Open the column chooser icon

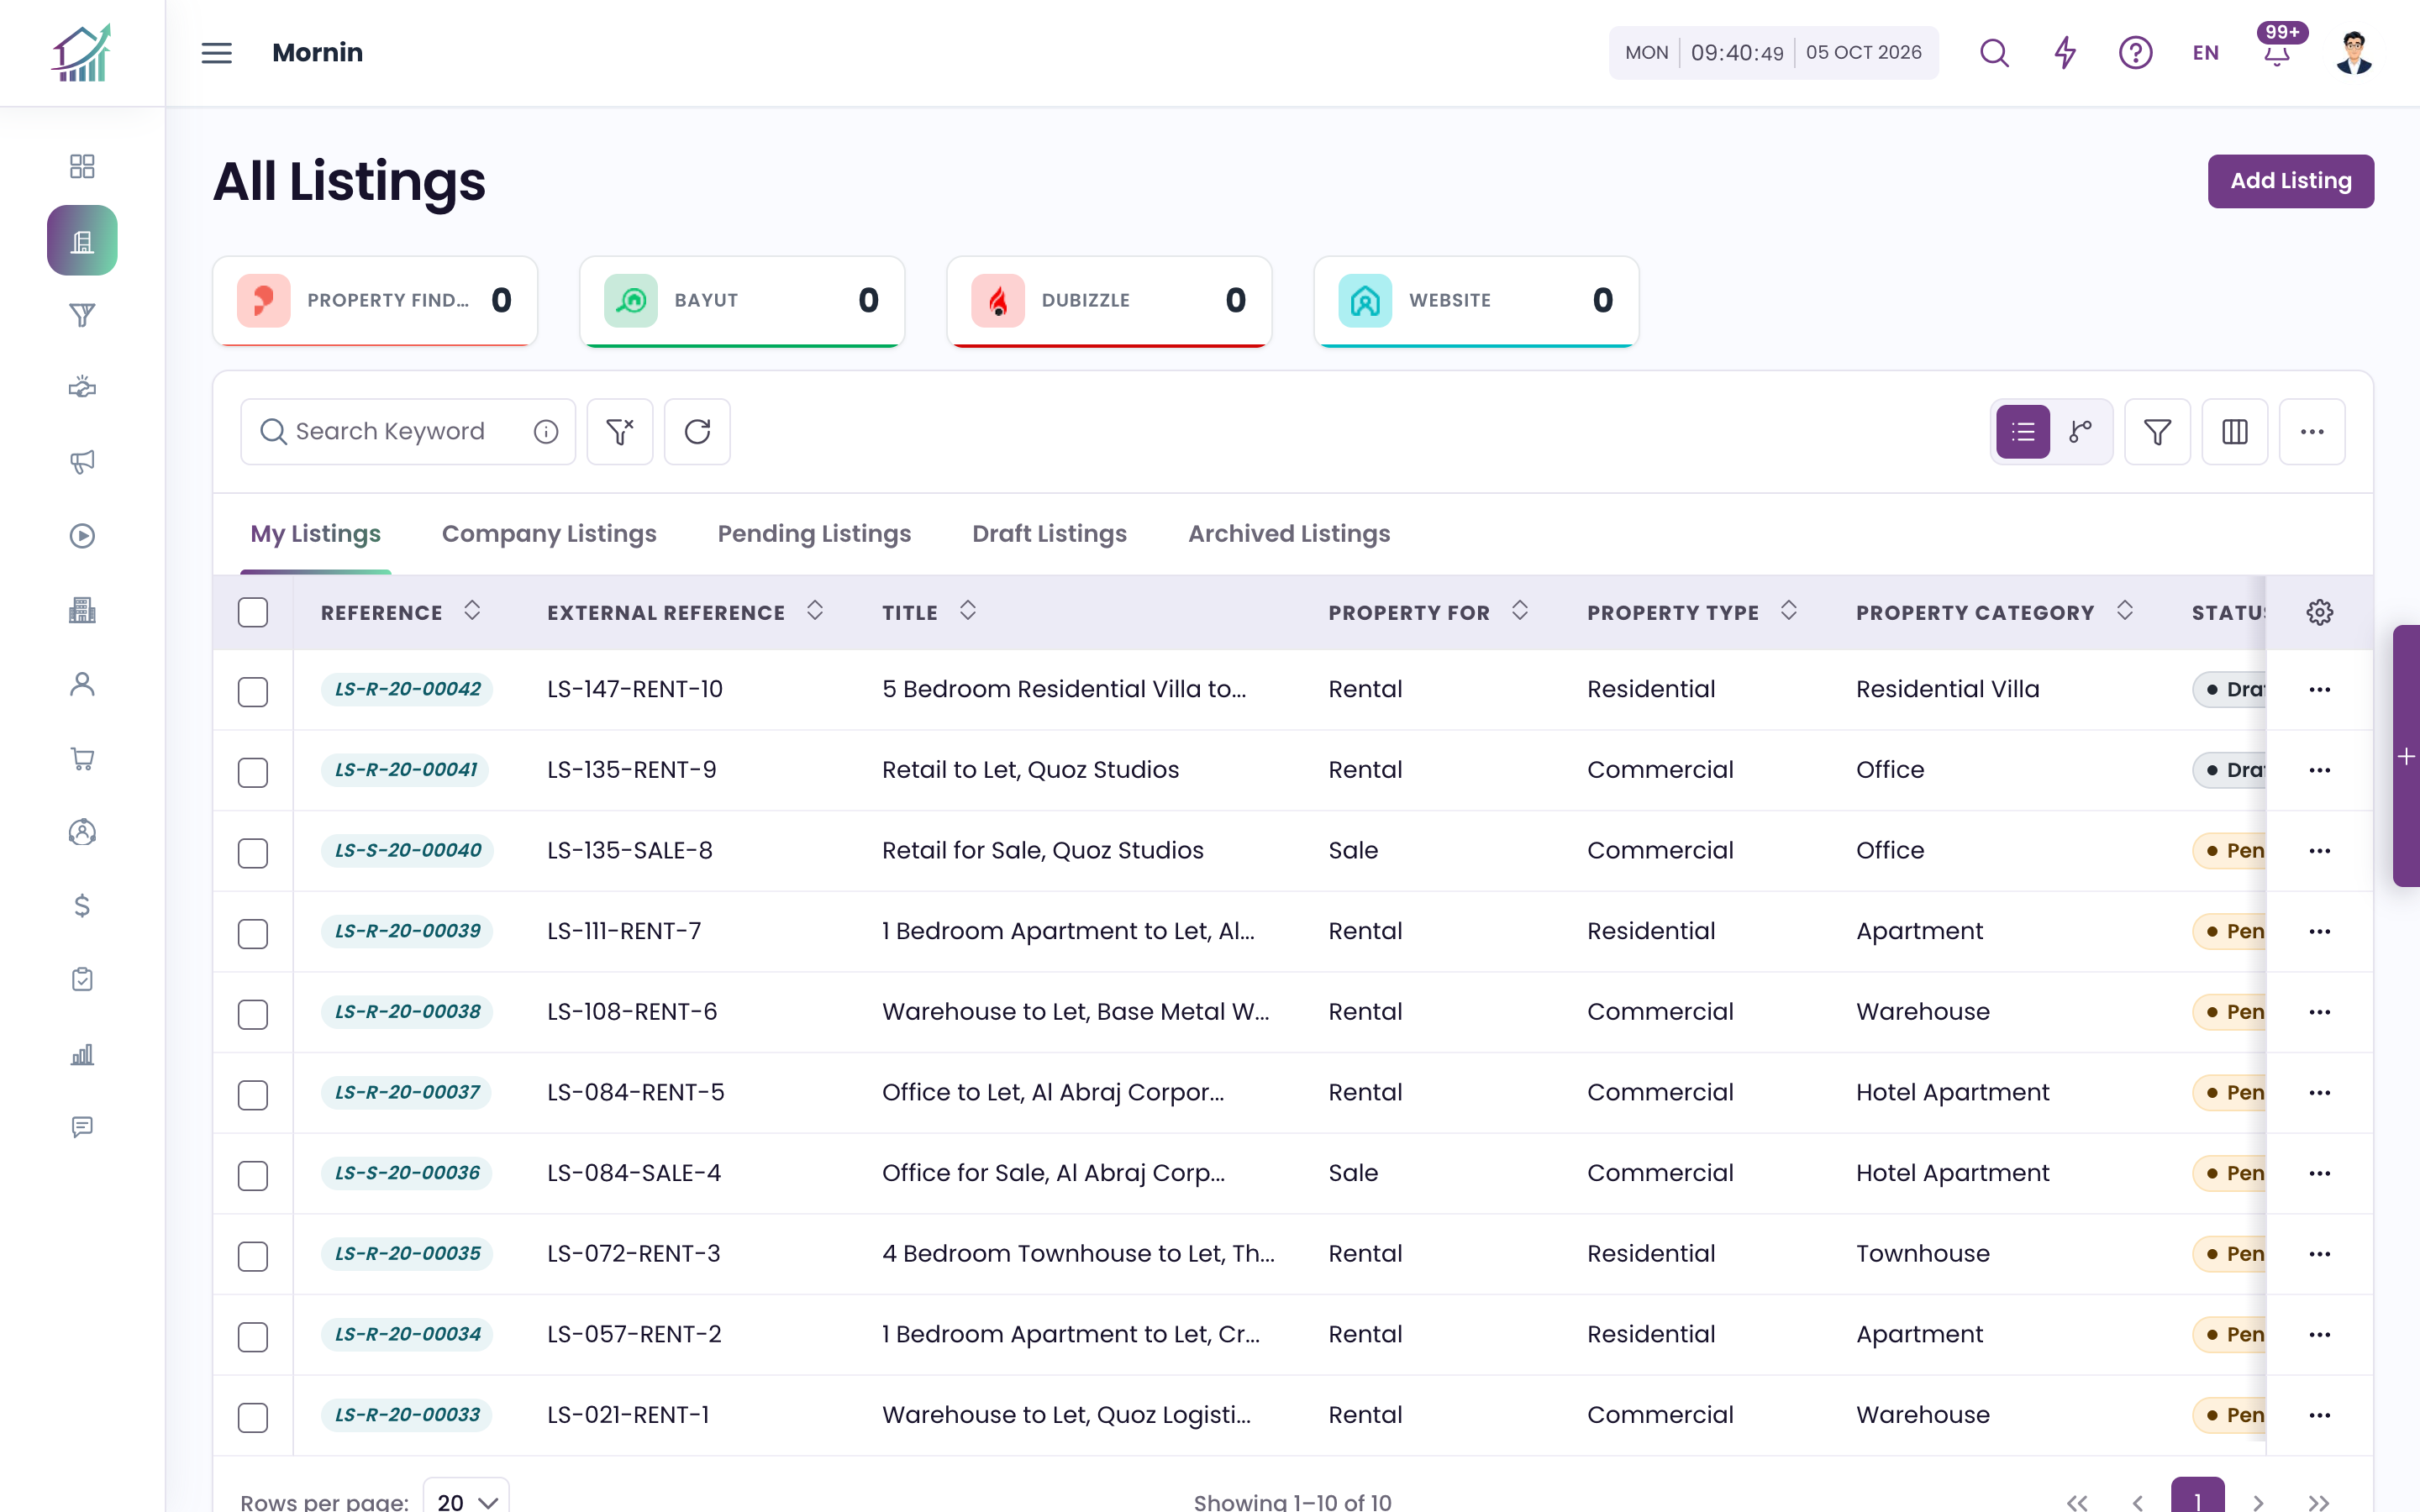[x=2235, y=432]
